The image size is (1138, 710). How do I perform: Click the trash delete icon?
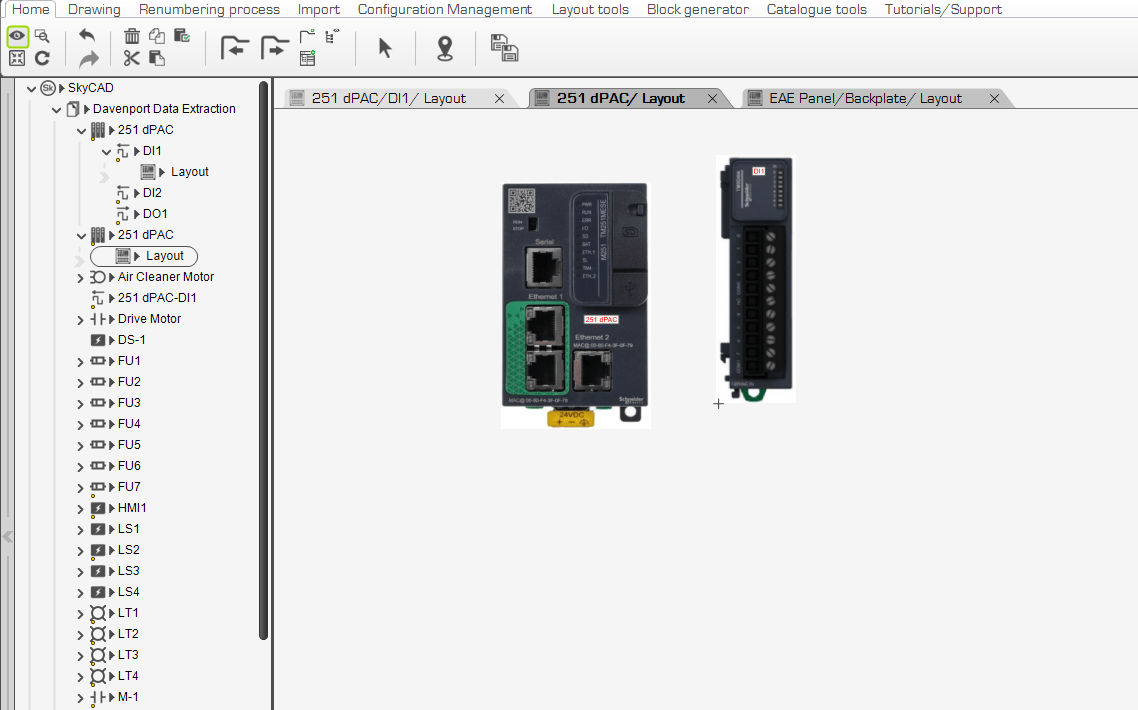[133, 34]
